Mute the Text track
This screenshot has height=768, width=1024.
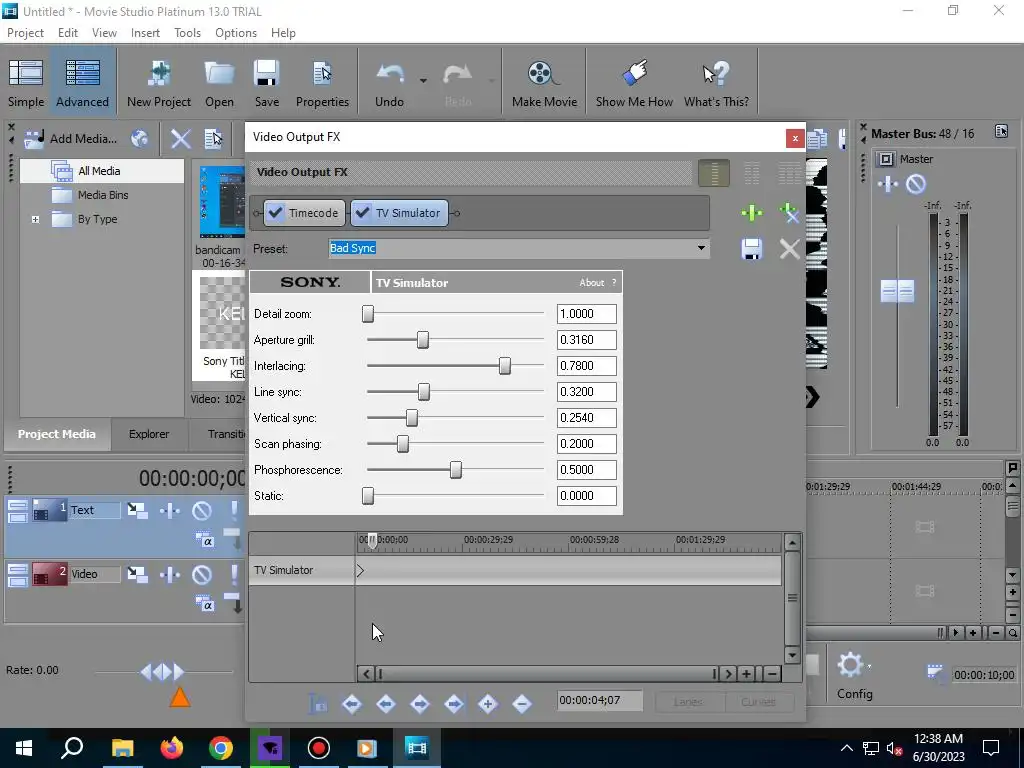(202, 510)
